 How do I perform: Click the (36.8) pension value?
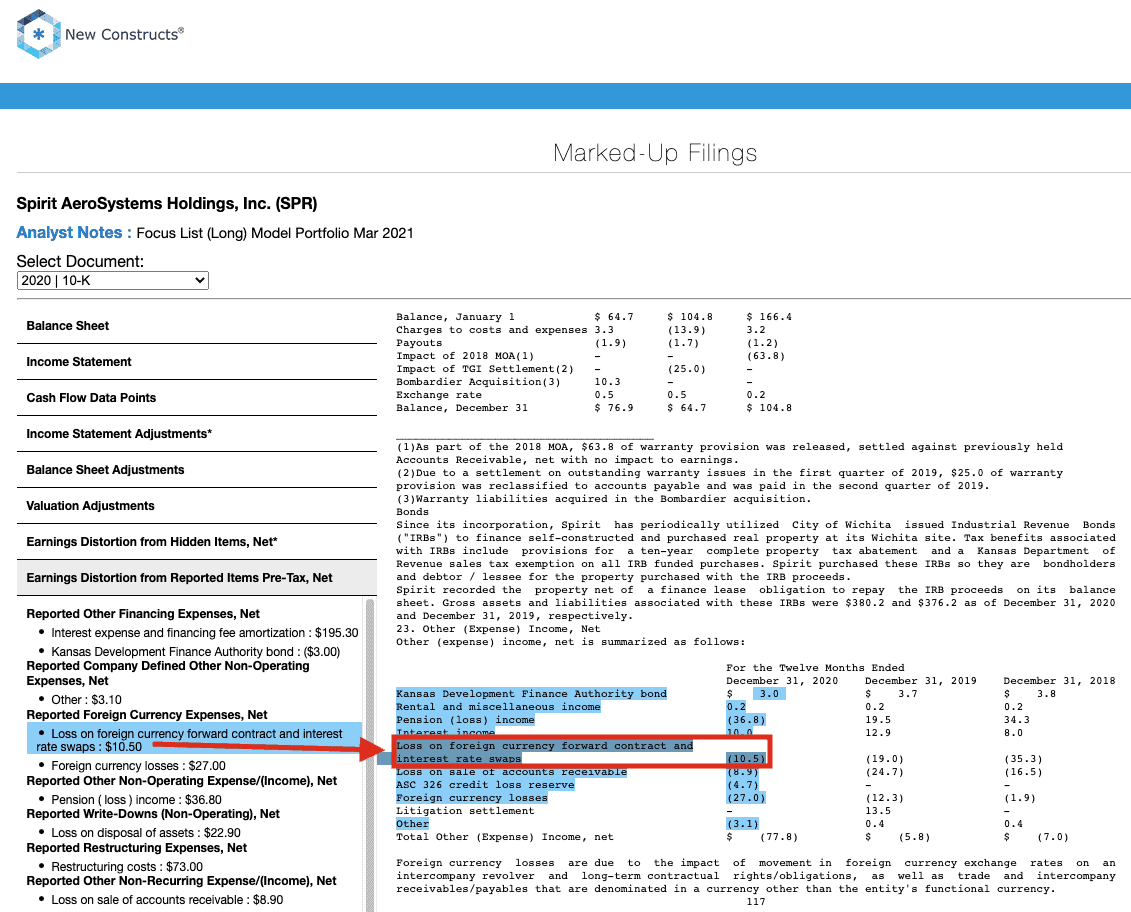[x=746, y=720]
